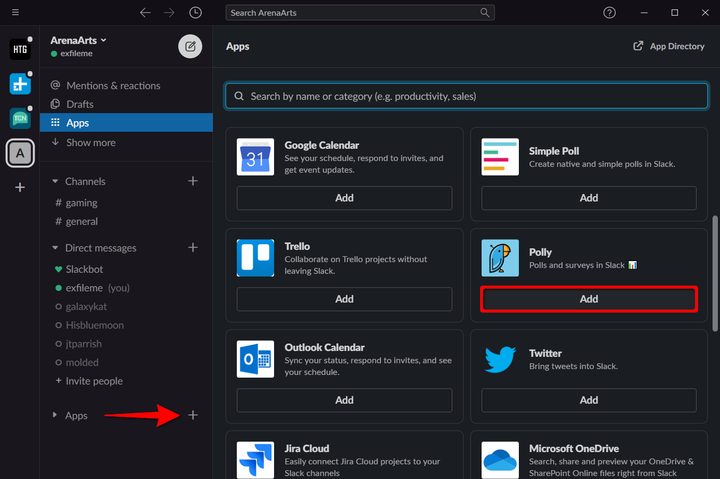
Task: Add the Twitter app
Action: coord(589,400)
